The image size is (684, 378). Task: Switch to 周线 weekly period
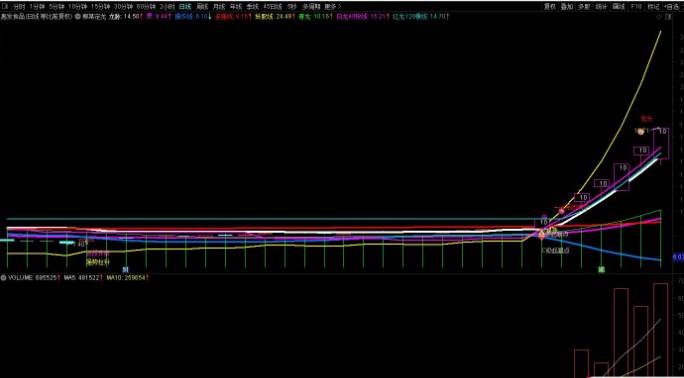point(202,7)
